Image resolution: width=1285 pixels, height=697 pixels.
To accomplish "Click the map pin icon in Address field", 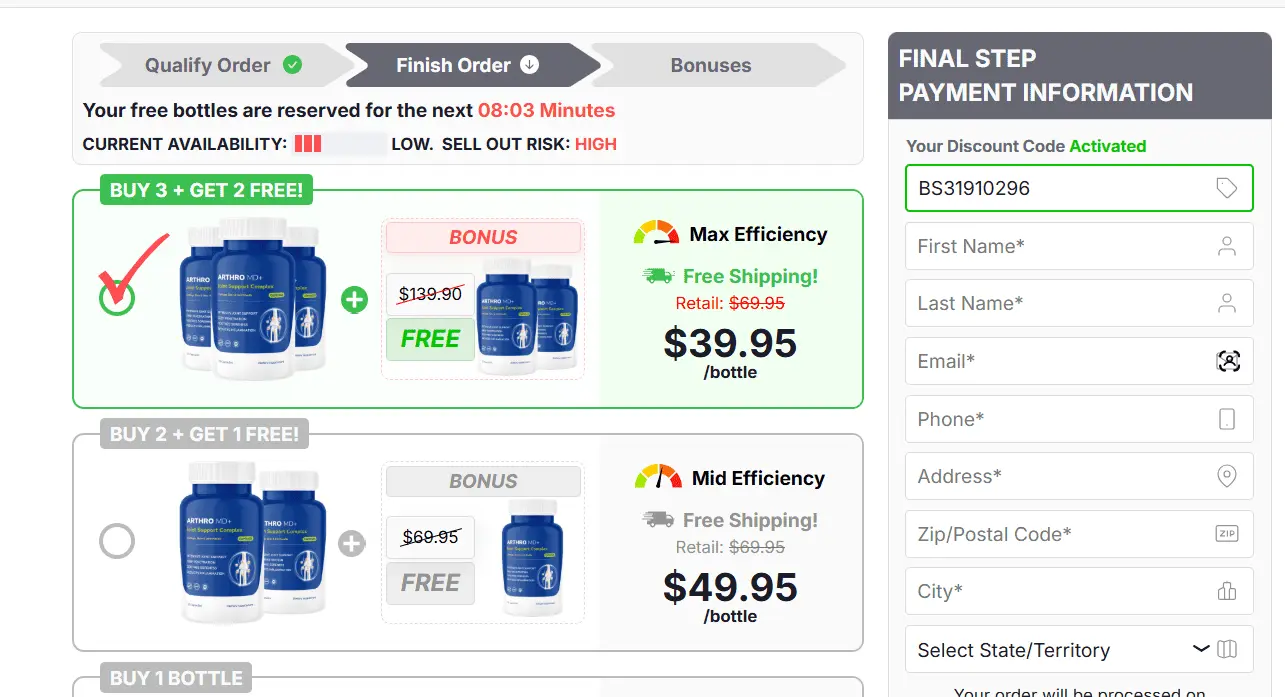I will point(1227,476).
